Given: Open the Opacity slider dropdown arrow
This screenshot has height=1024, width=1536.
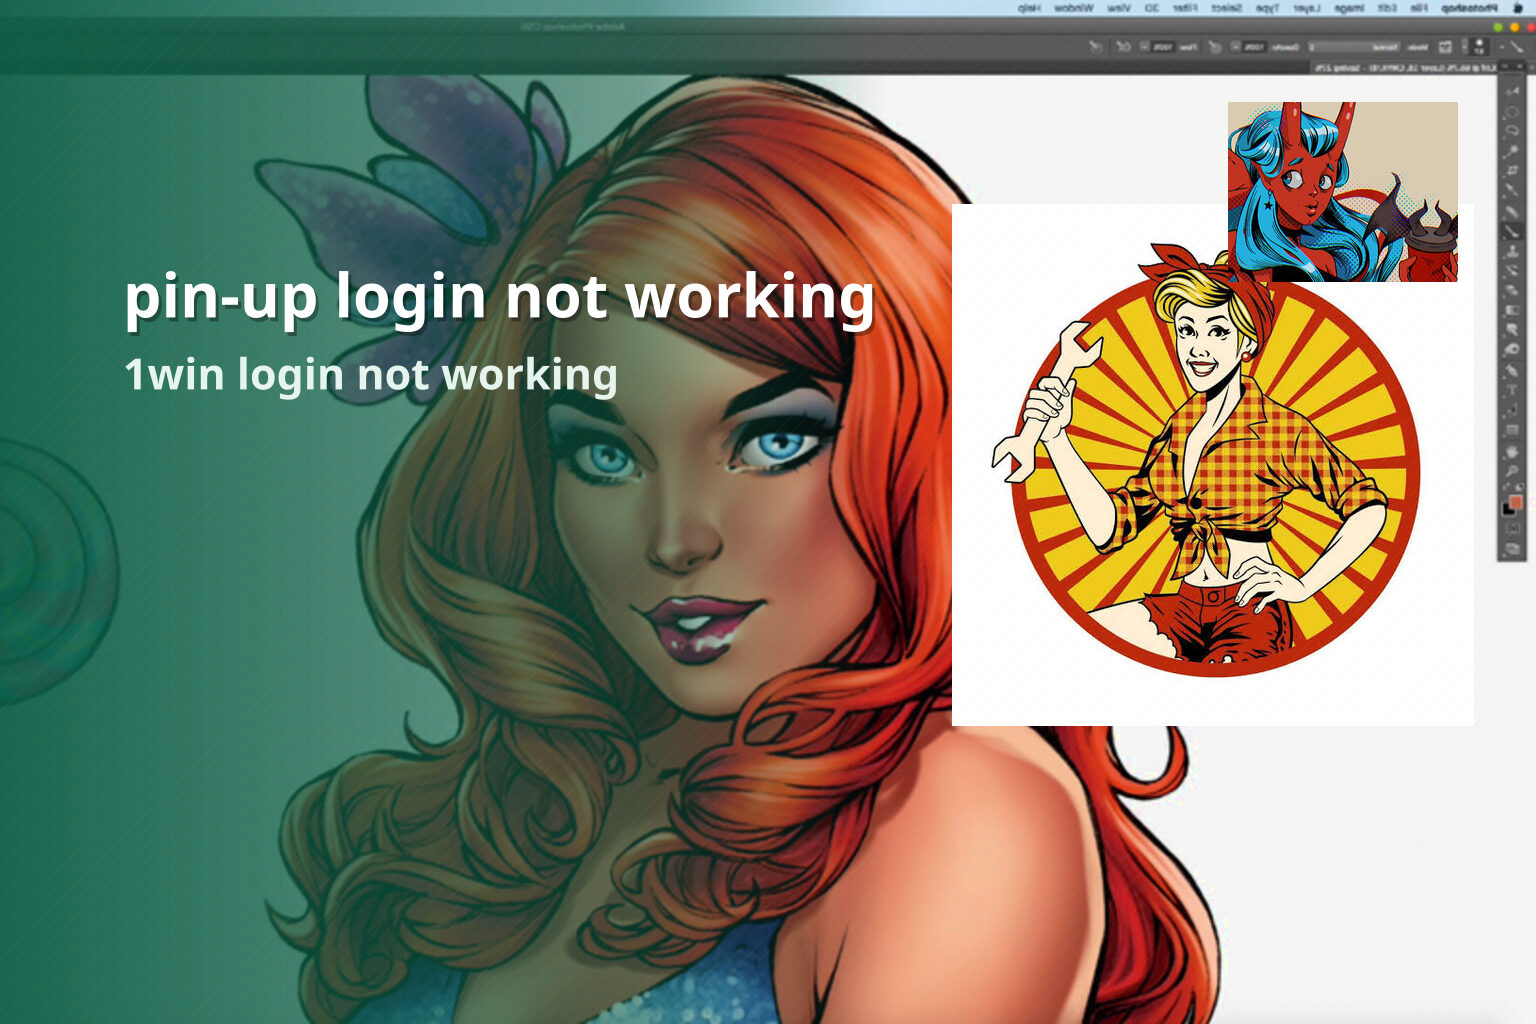Looking at the screenshot, I should (1235, 46).
